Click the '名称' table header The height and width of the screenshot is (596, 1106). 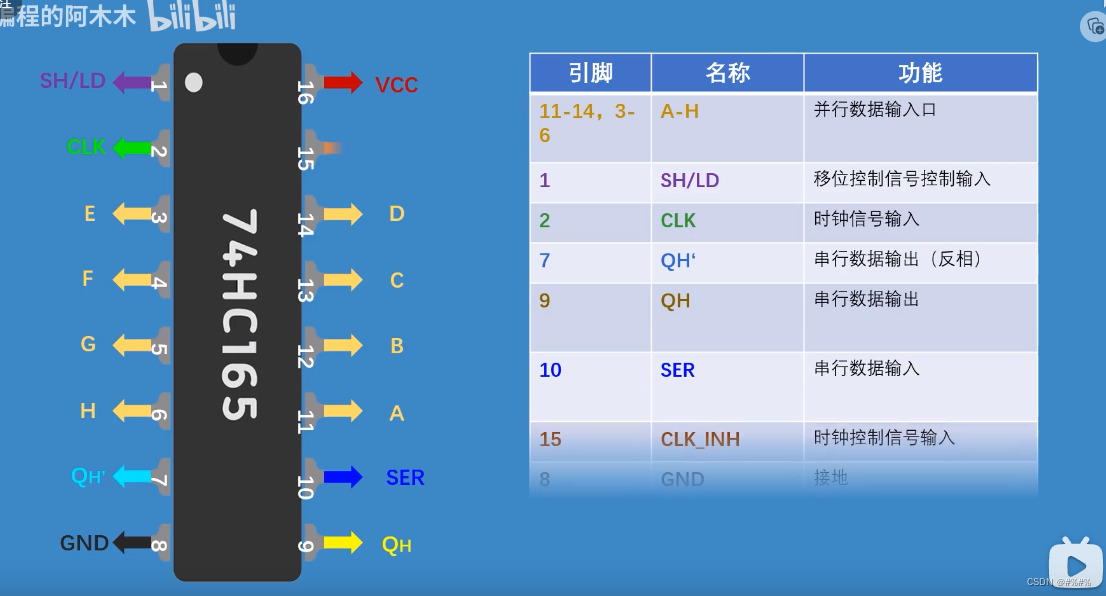727,73
